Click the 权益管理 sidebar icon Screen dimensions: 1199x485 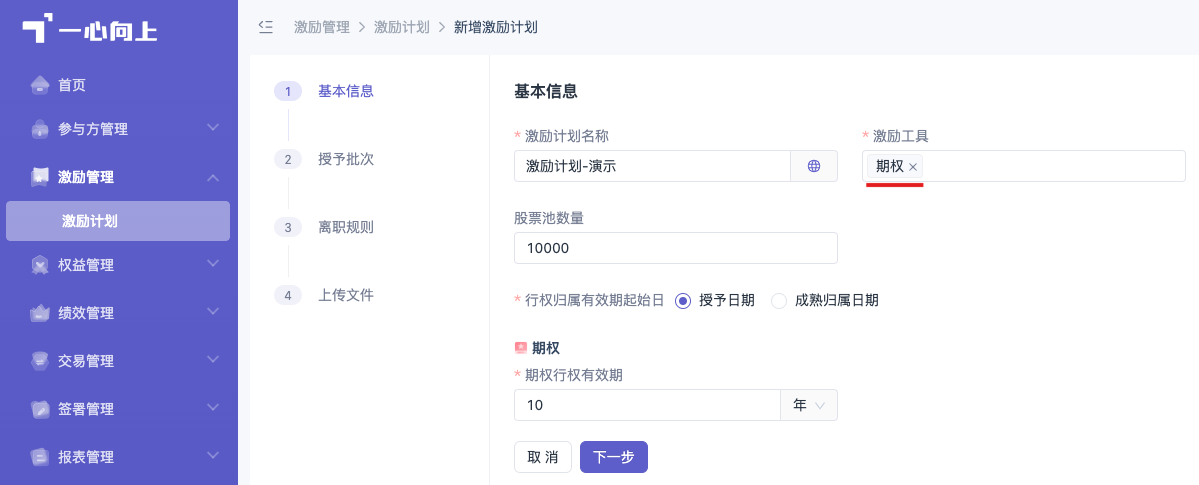tap(40, 265)
